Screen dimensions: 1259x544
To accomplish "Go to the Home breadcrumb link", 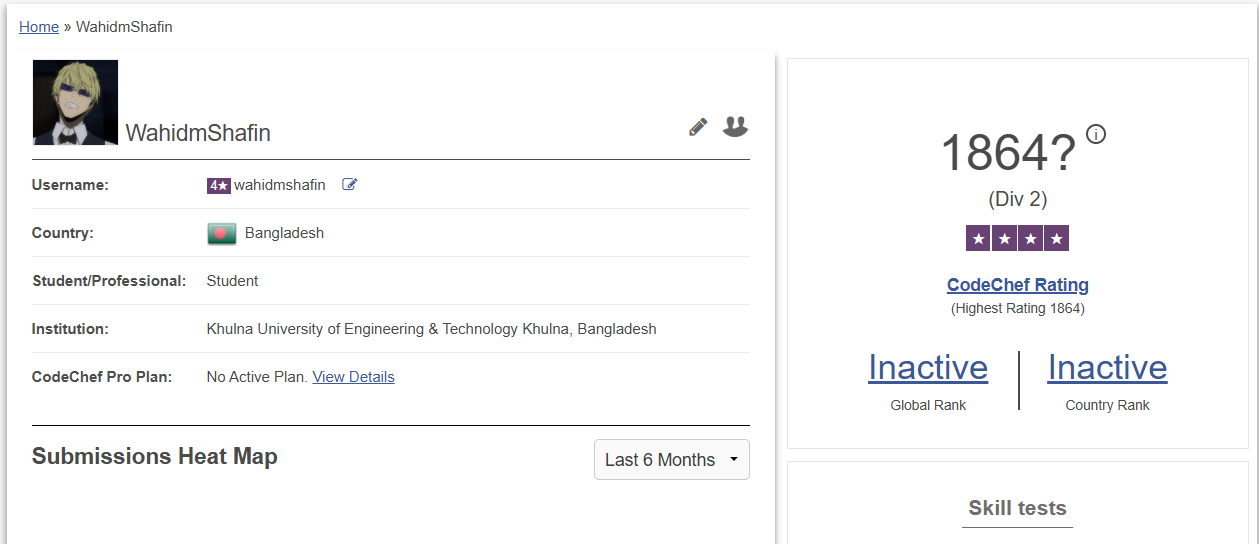I will [x=39, y=27].
